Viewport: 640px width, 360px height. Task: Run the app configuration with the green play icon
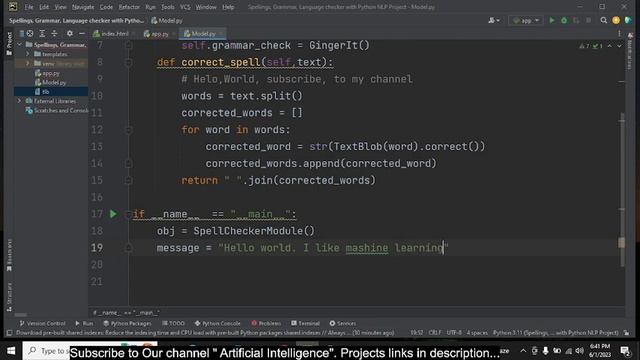coord(552,20)
